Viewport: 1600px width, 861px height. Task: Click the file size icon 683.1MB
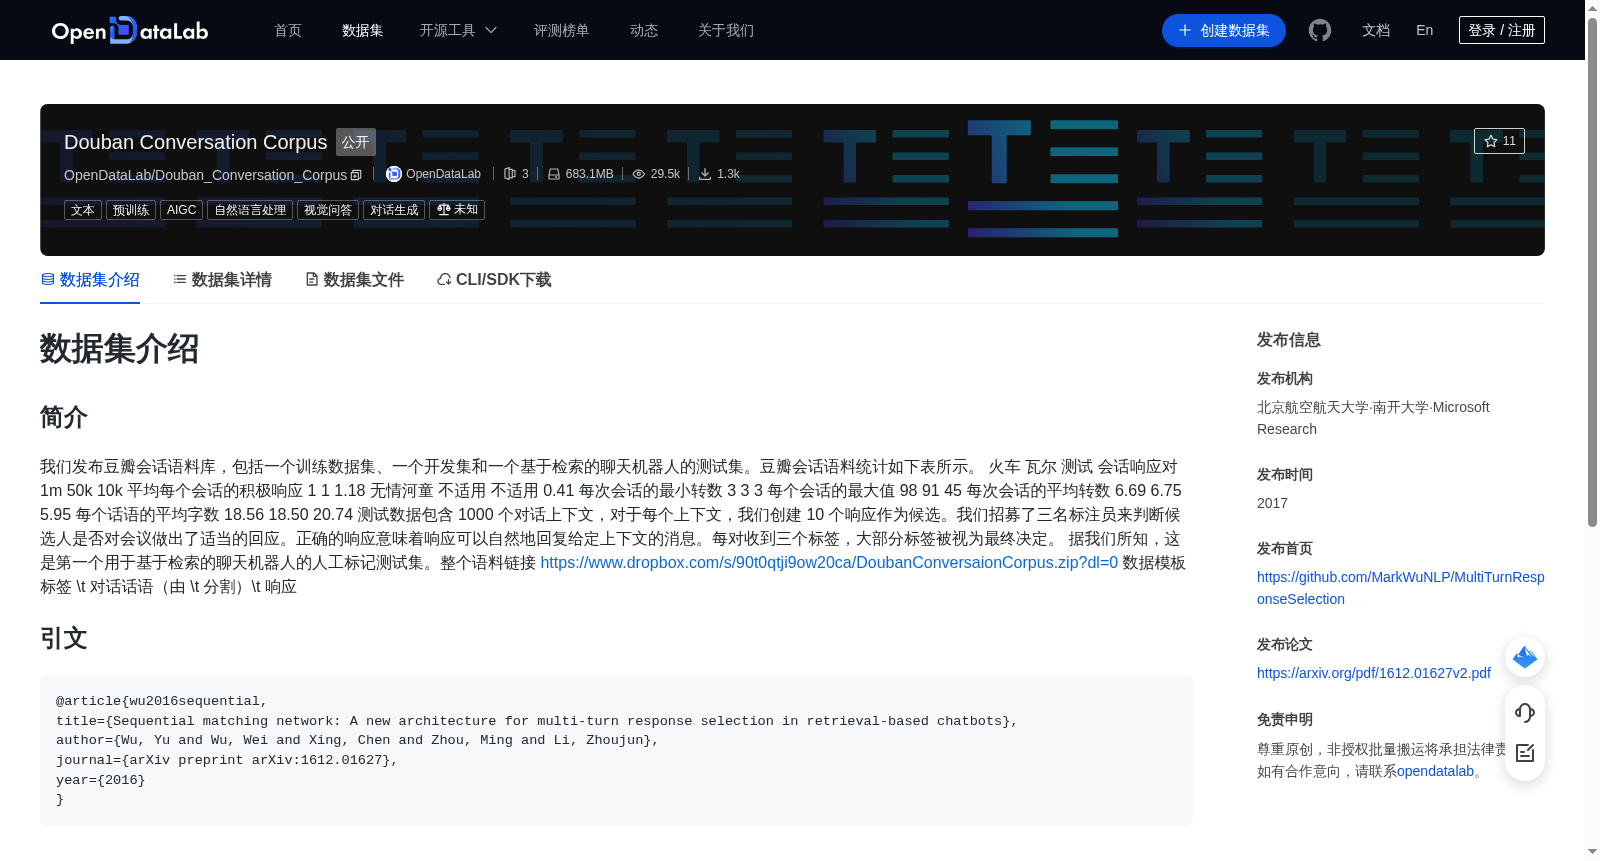tap(554, 174)
